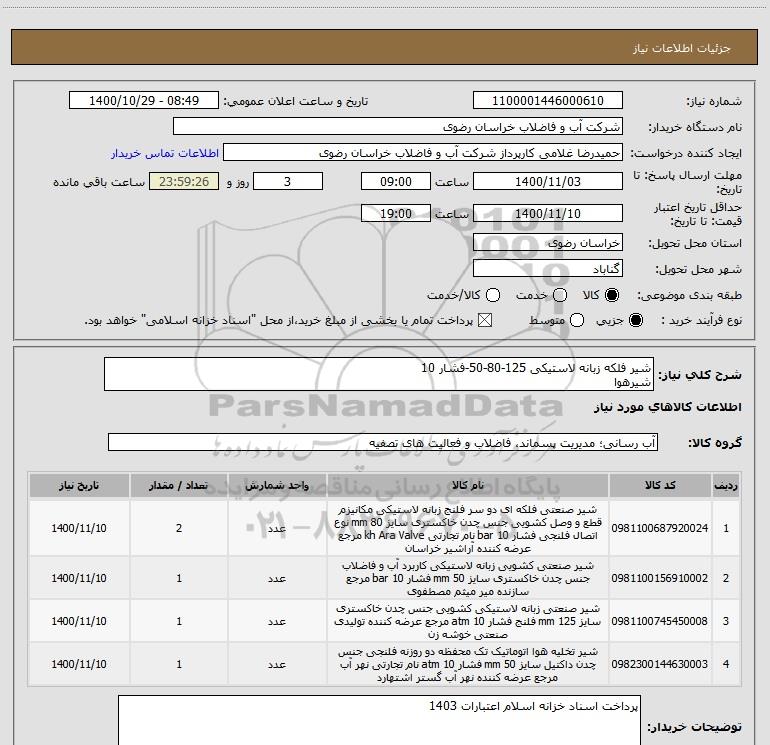770x745 pixels.
Task: Click the اطلاعات کالاهای مورد نیاز heading
Action: [x=667, y=408]
